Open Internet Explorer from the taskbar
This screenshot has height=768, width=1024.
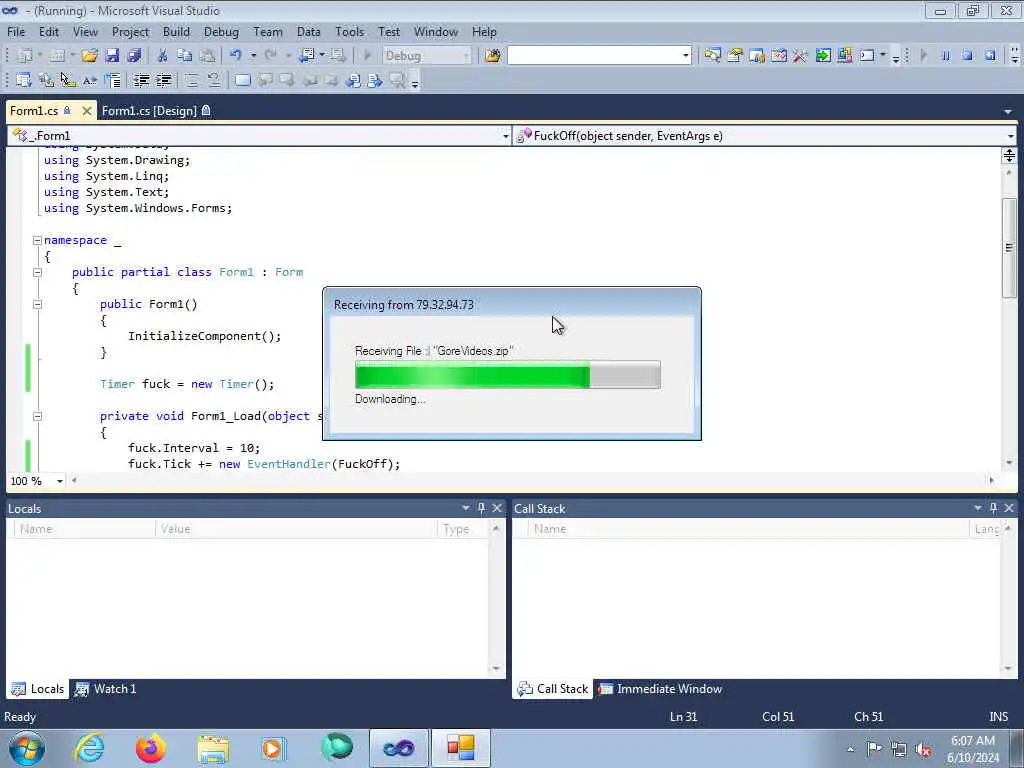click(x=89, y=748)
